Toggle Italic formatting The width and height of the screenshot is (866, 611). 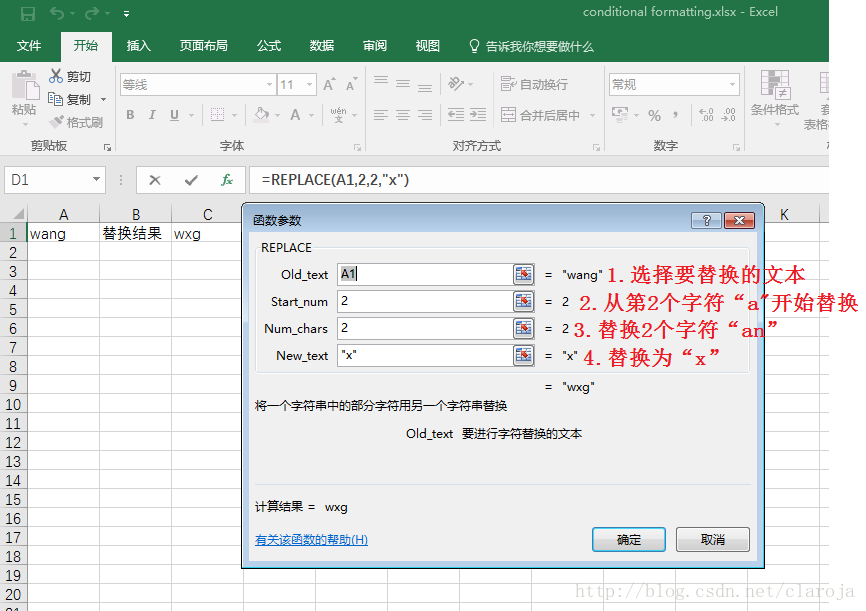coord(152,115)
